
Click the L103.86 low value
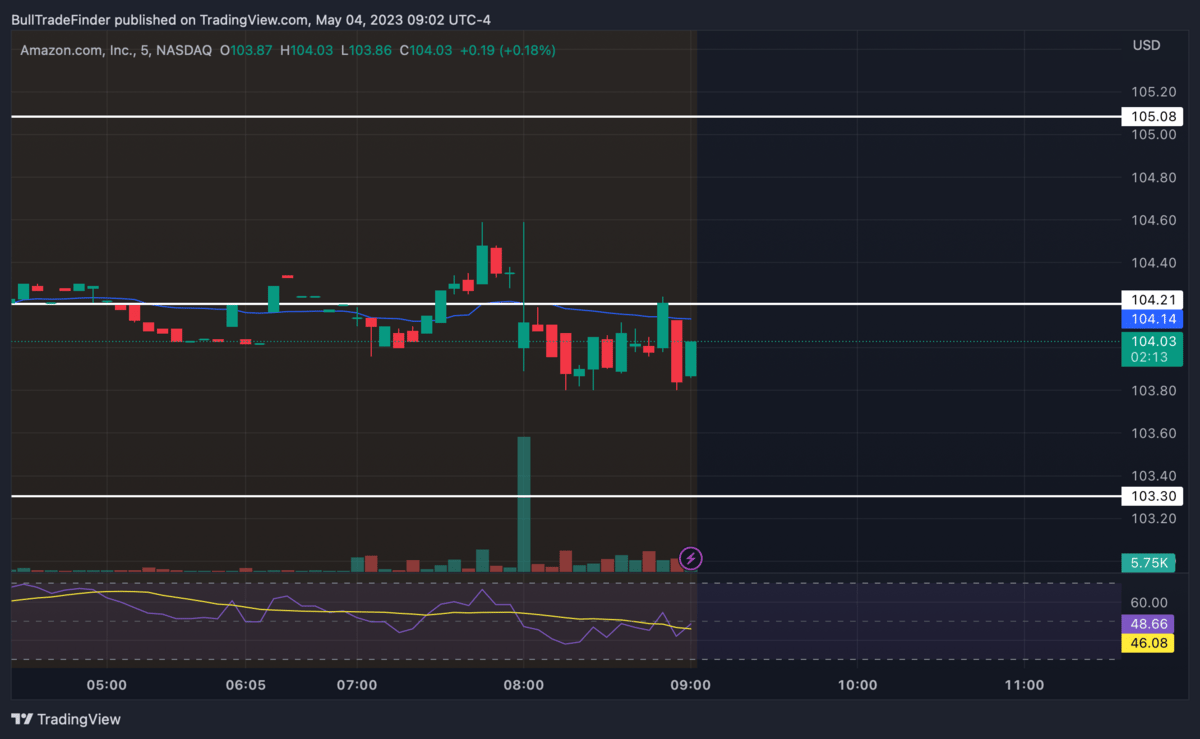[365, 50]
